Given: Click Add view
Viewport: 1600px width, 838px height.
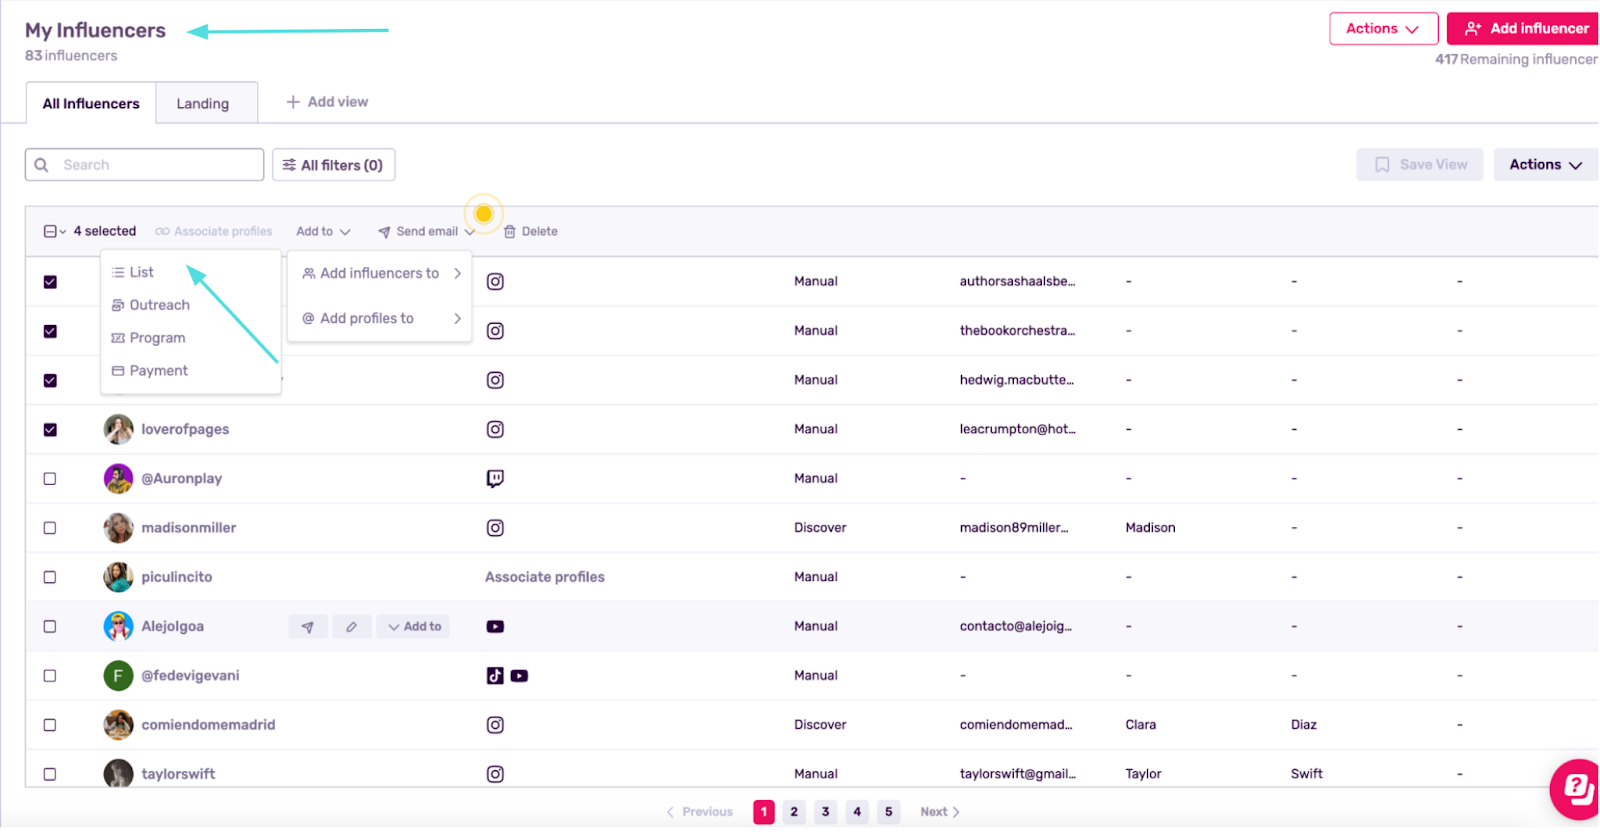Looking at the screenshot, I should (x=327, y=102).
